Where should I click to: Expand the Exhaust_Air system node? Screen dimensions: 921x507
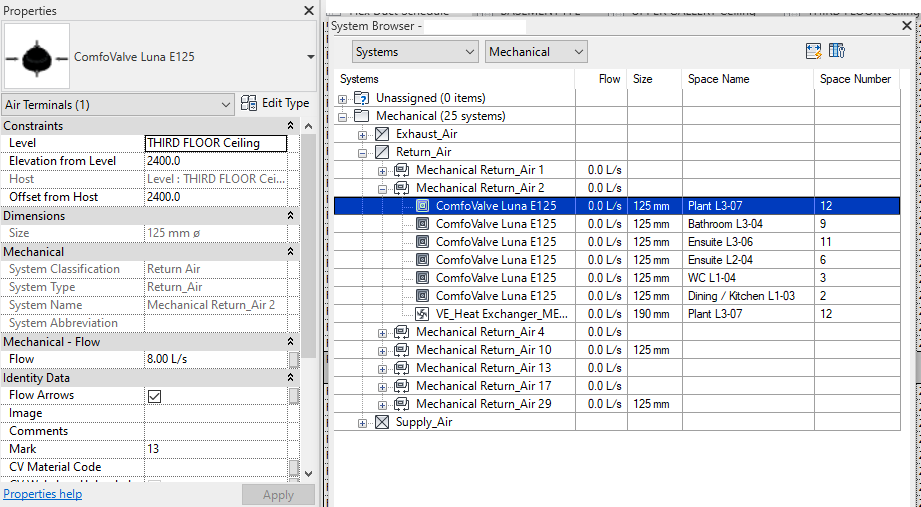pyautogui.click(x=362, y=135)
